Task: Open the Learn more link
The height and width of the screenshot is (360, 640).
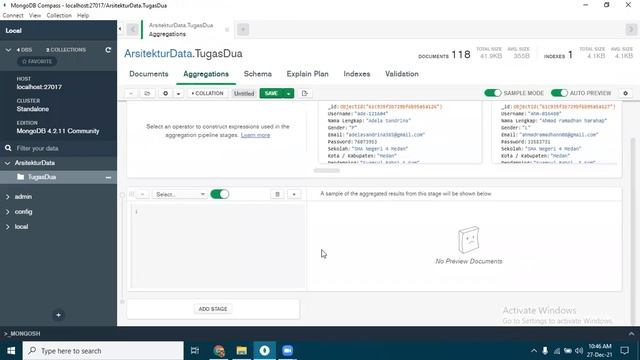Action: [255, 135]
